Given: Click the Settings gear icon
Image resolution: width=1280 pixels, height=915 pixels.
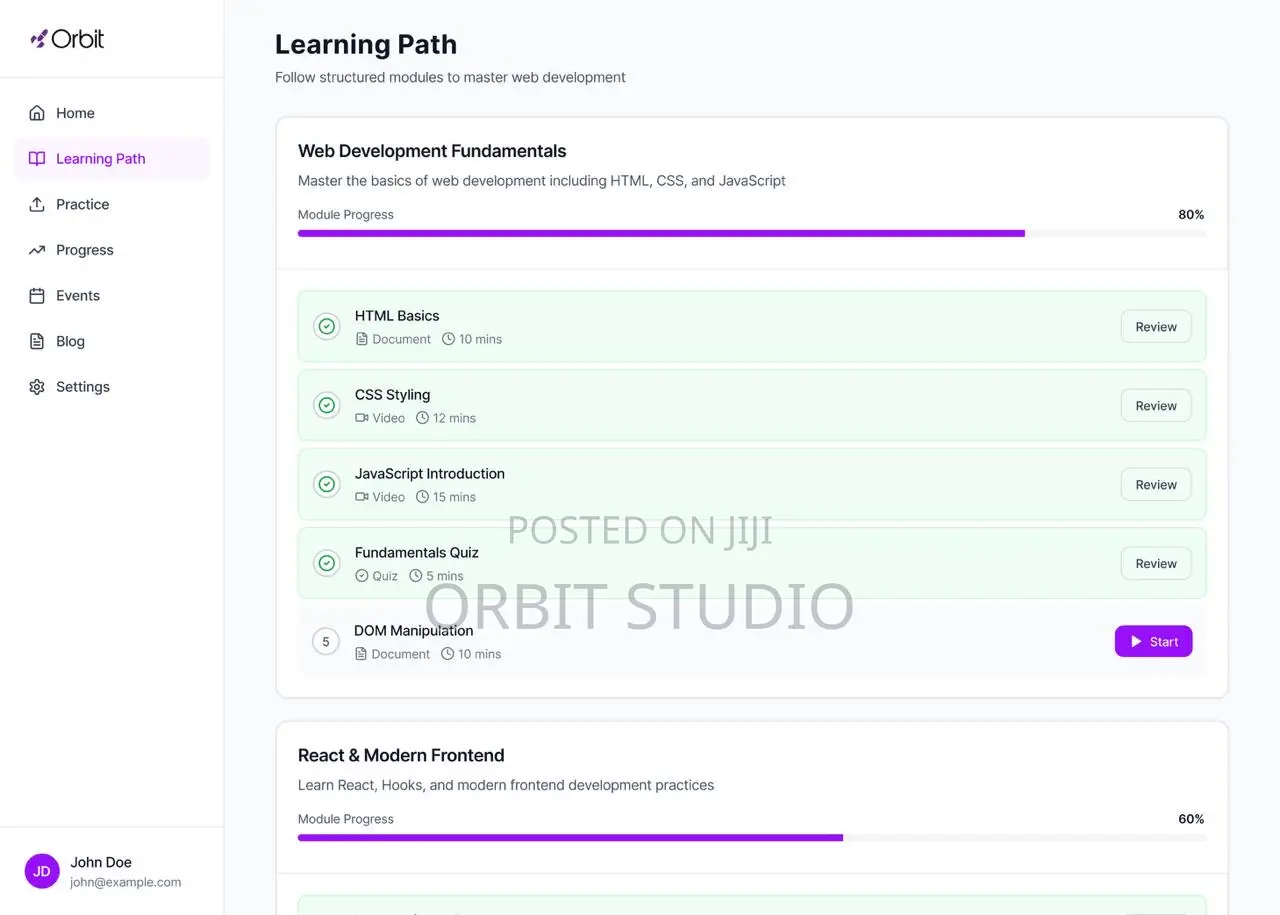Looking at the screenshot, I should [37, 387].
